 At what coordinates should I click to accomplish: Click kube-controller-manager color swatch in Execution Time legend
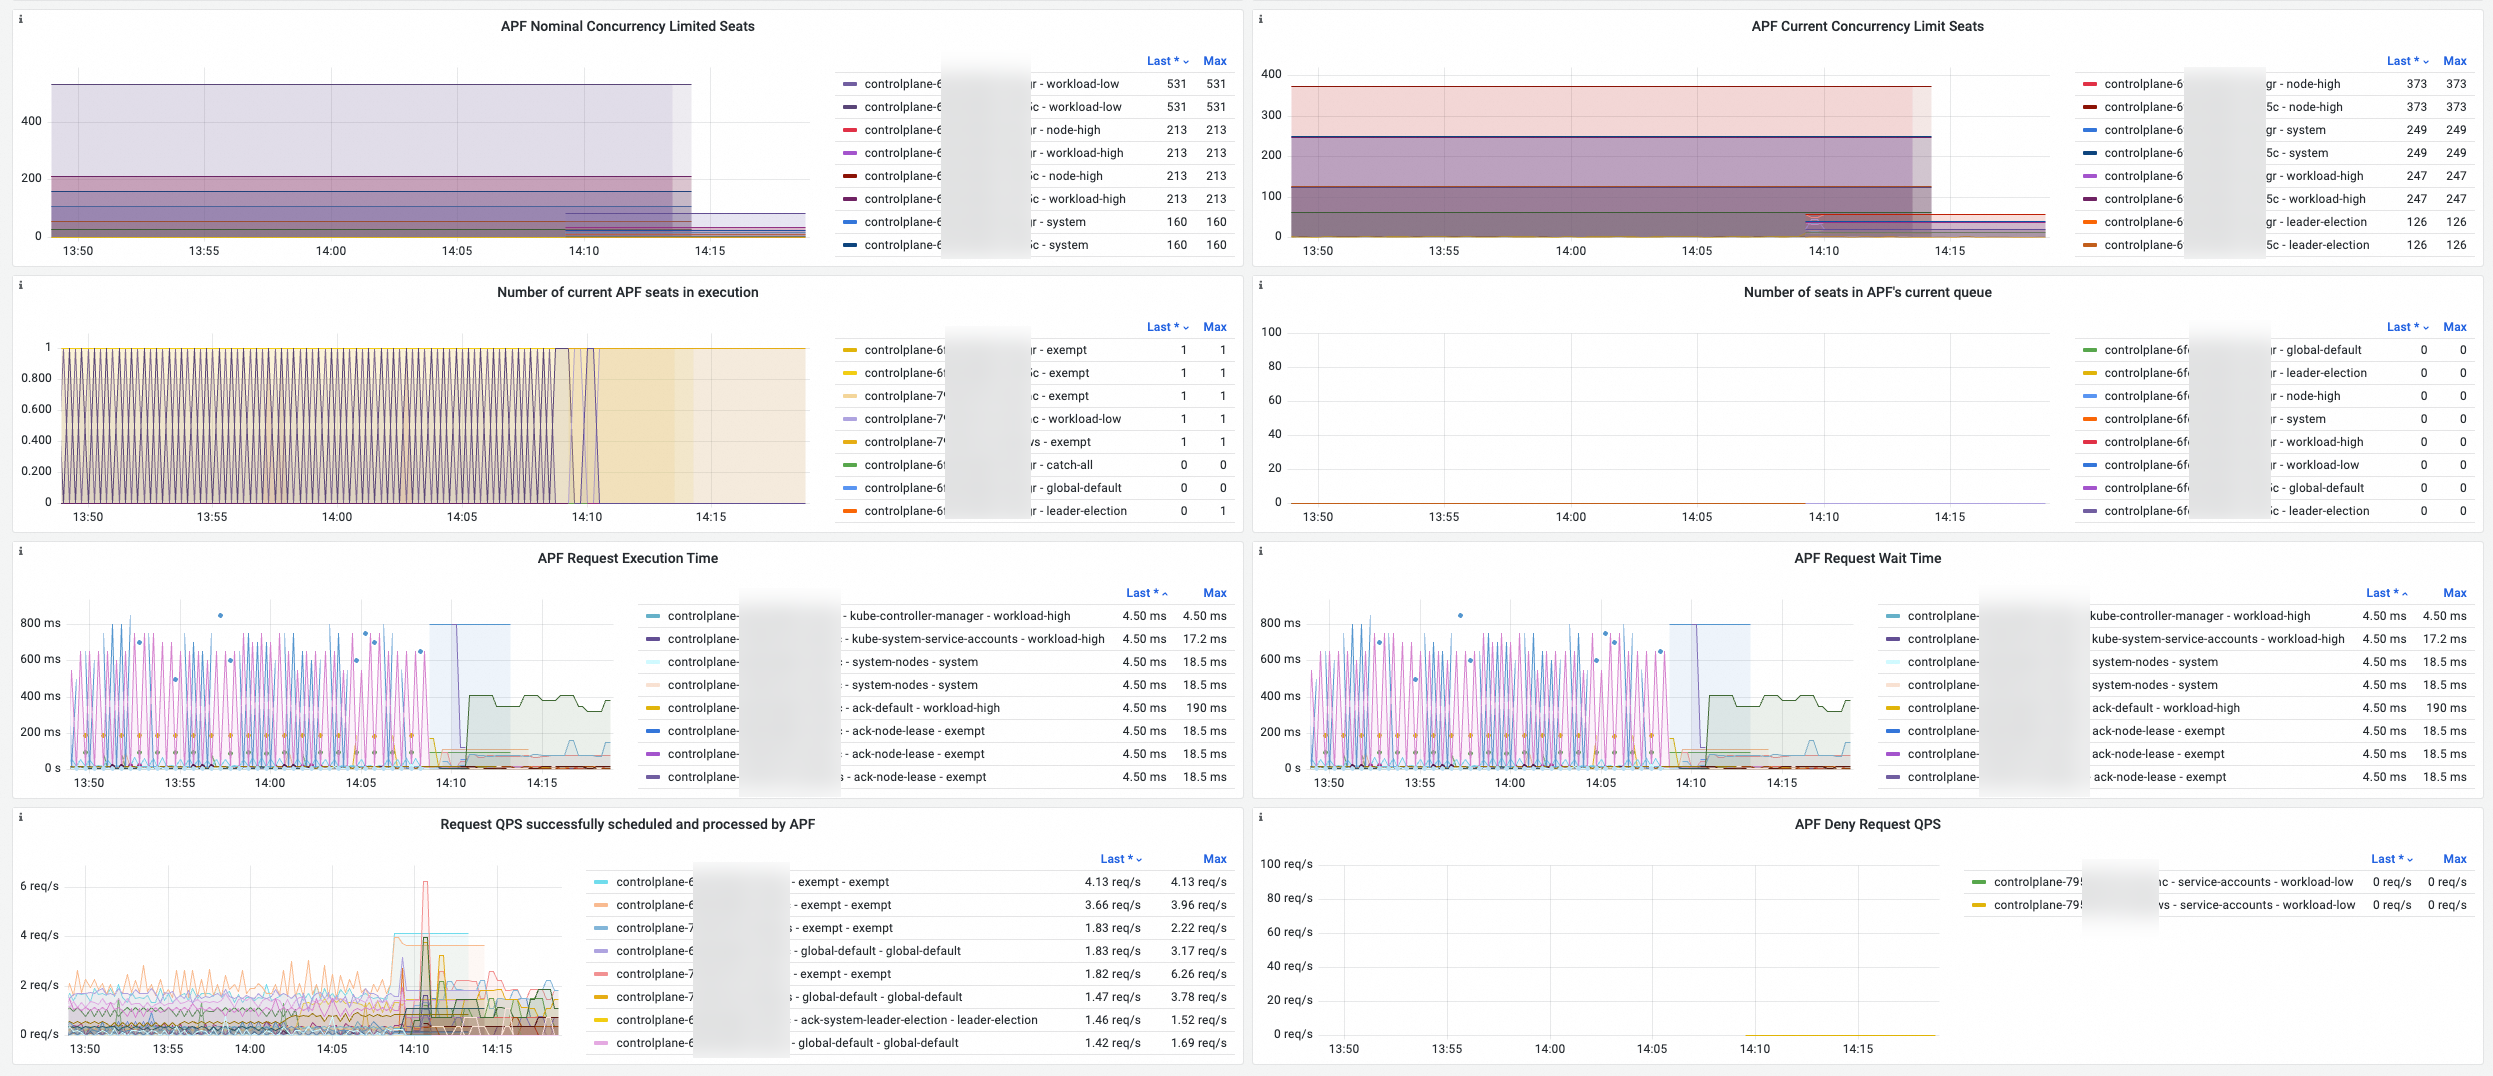coord(653,616)
